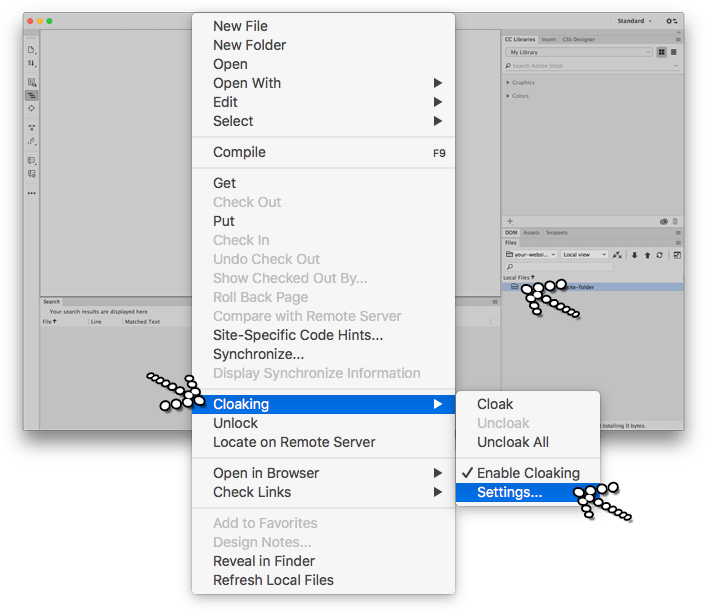
Task: Expand the Select submenu
Action: click(323, 121)
